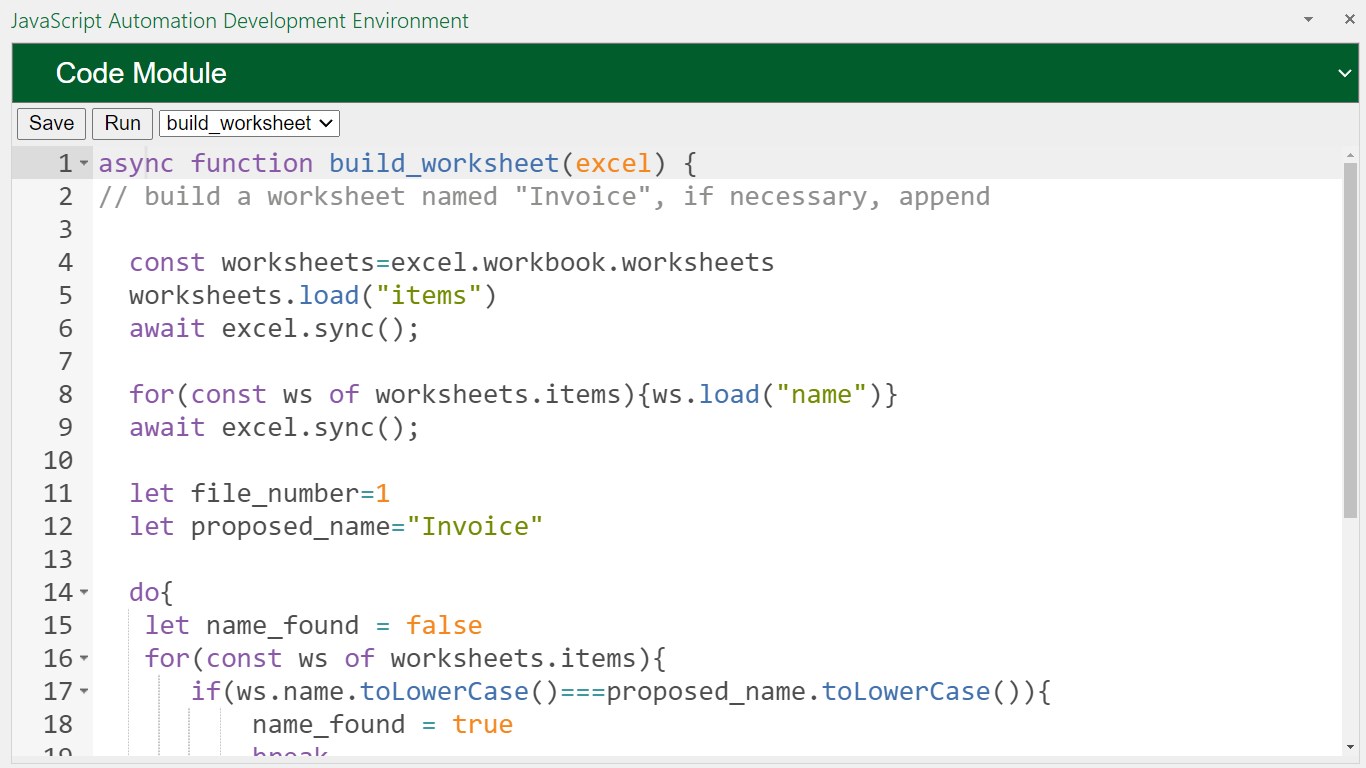This screenshot has width=1366, height=768.
Task: Click line number 11 in the gutter
Action: pyautogui.click(x=59, y=493)
